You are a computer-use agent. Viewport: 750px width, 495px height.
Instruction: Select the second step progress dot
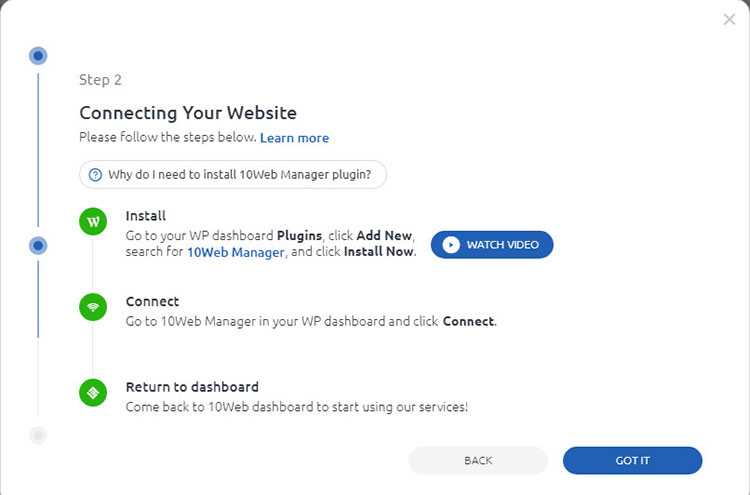coord(38,245)
